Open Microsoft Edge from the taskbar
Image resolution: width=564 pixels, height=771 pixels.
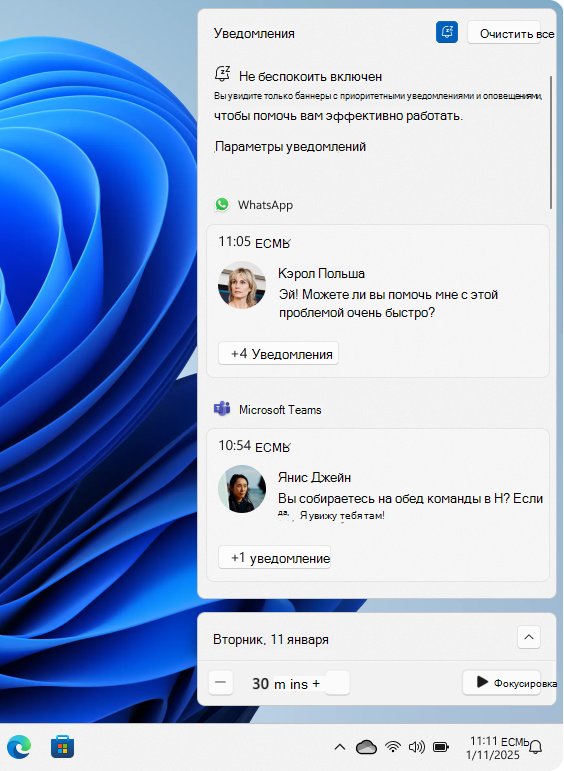point(19,747)
